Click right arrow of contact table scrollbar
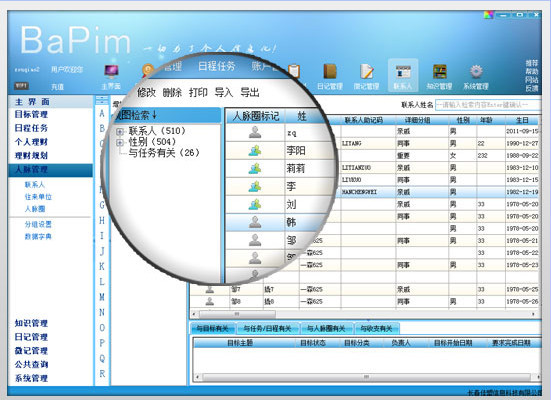This screenshot has height=400, width=551. click(x=534, y=314)
